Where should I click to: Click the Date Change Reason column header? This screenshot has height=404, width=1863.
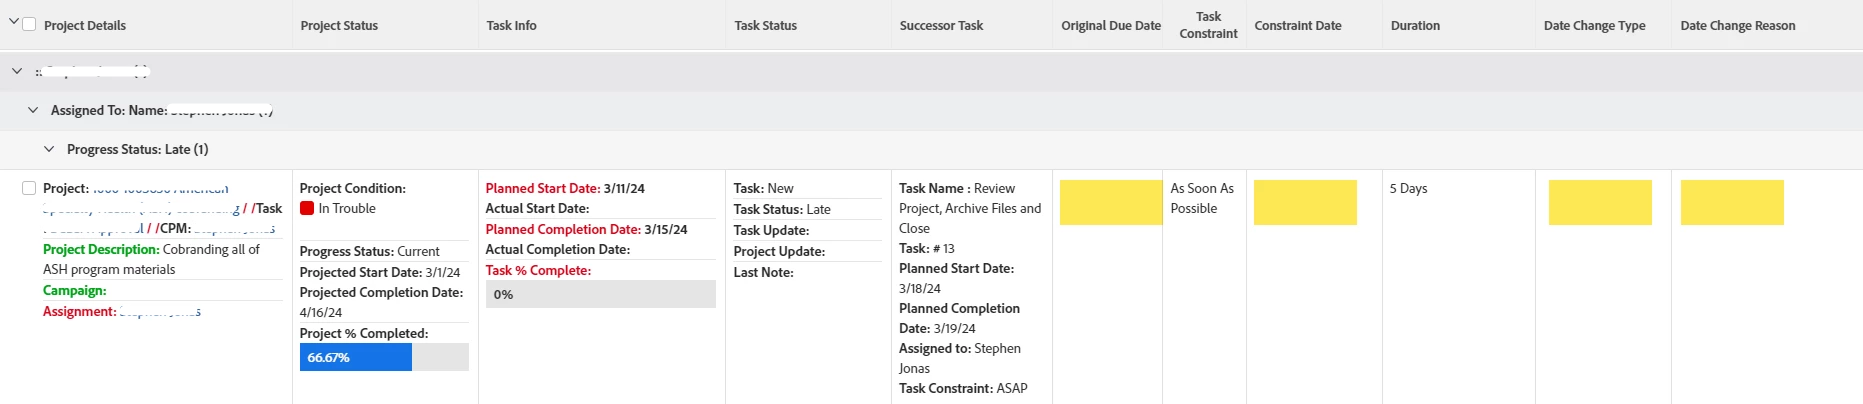tap(1737, 26)
